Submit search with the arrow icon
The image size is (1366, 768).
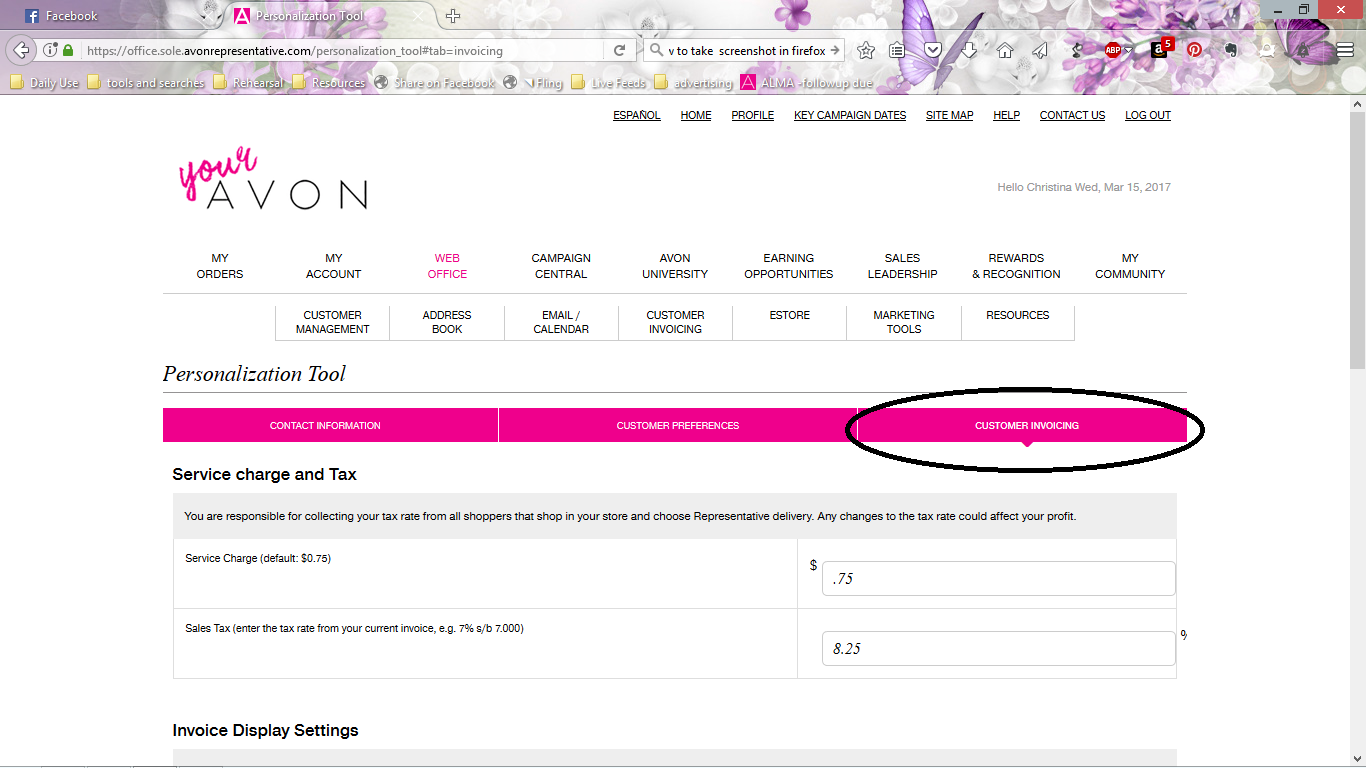(836, 50)
